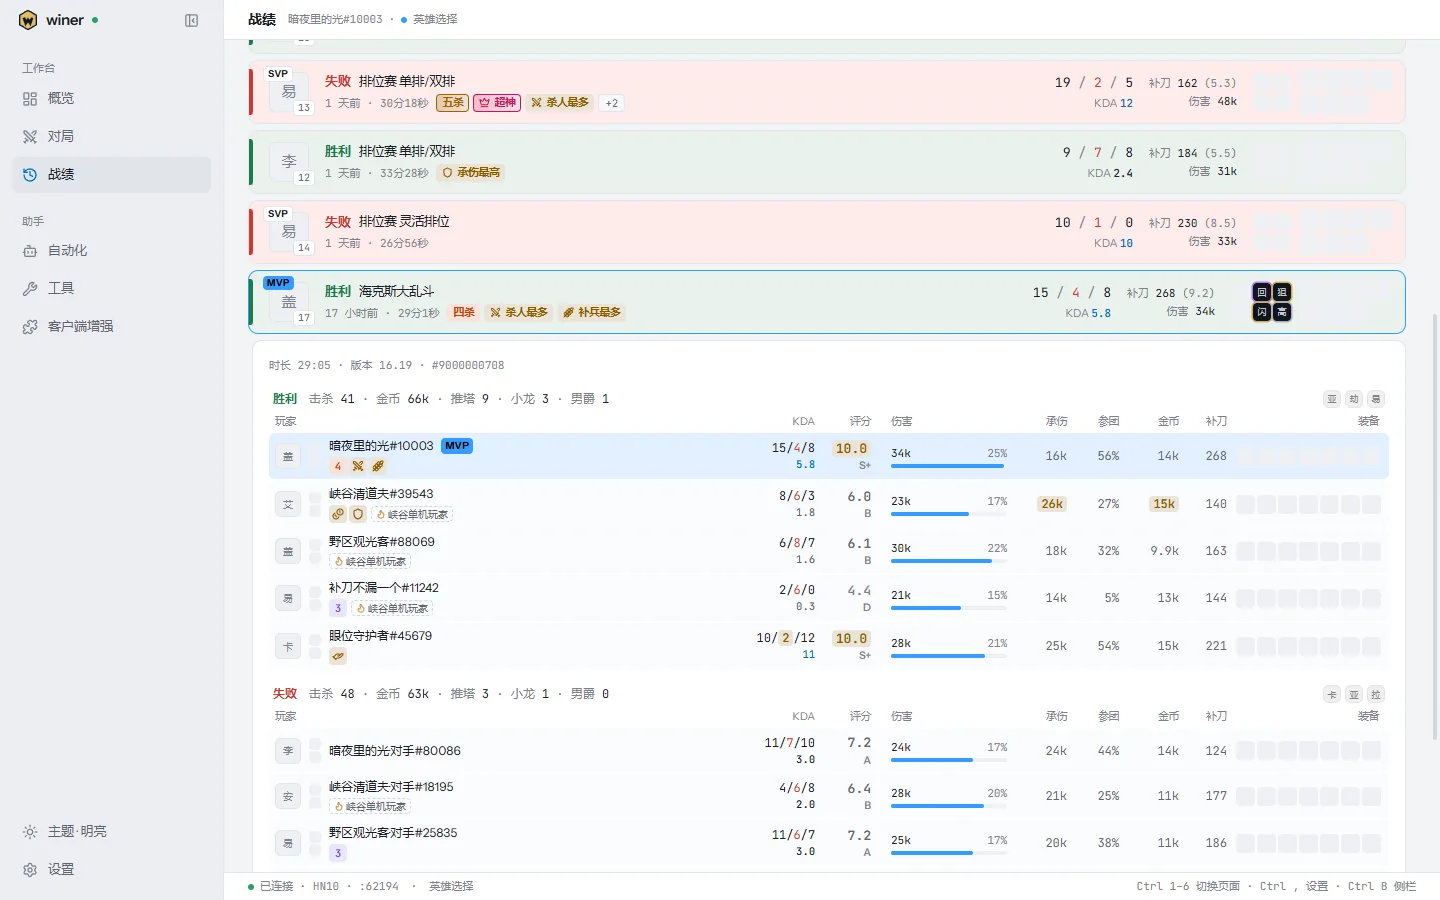Click the winer app logo
Image resolution: width=1440 pixels, height=900 pixels.
(28, 20)
